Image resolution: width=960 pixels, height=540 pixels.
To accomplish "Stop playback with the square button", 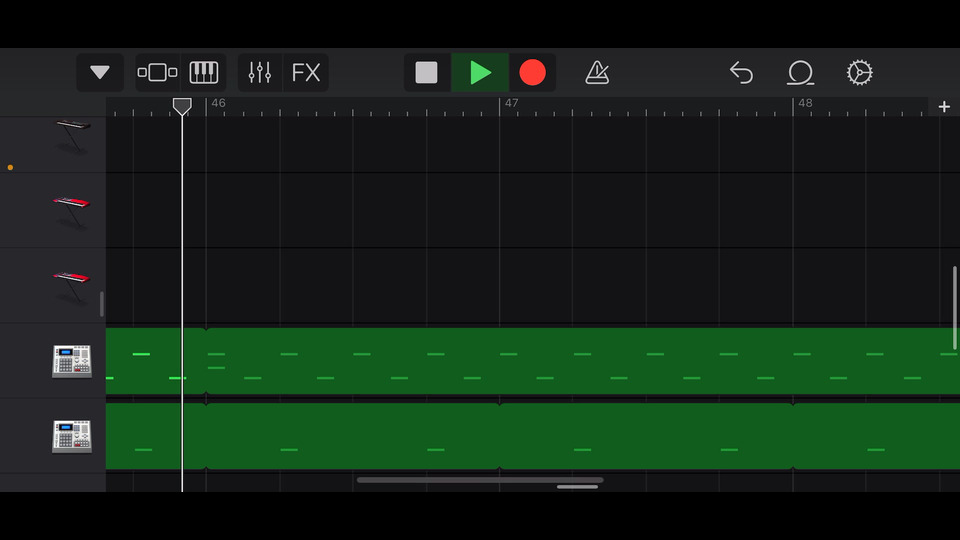I will click(427, 72).
